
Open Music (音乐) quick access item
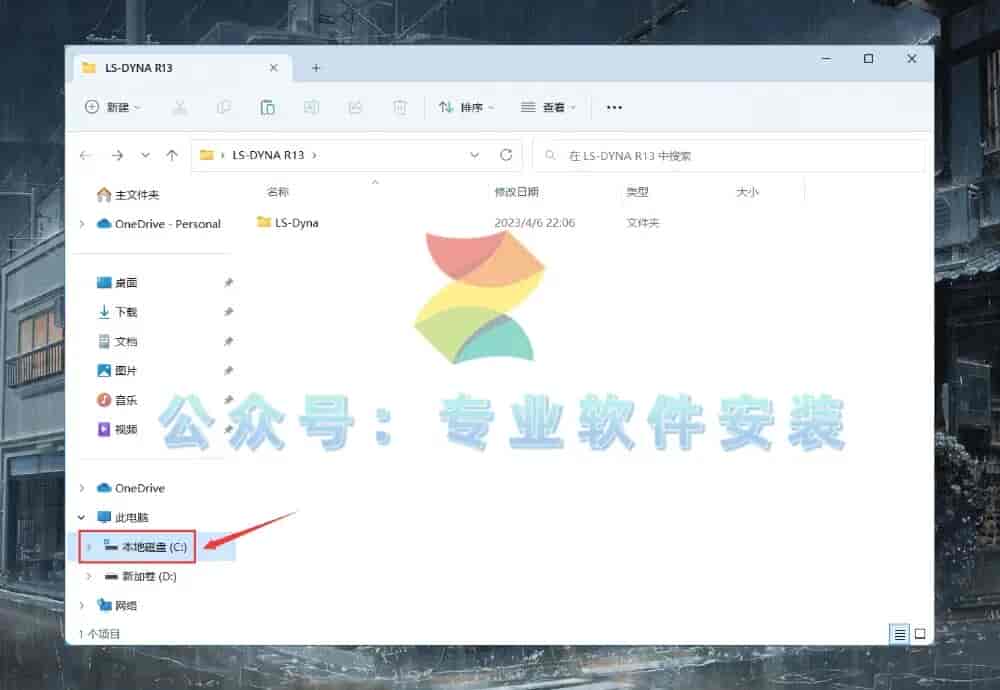(117, 400)
